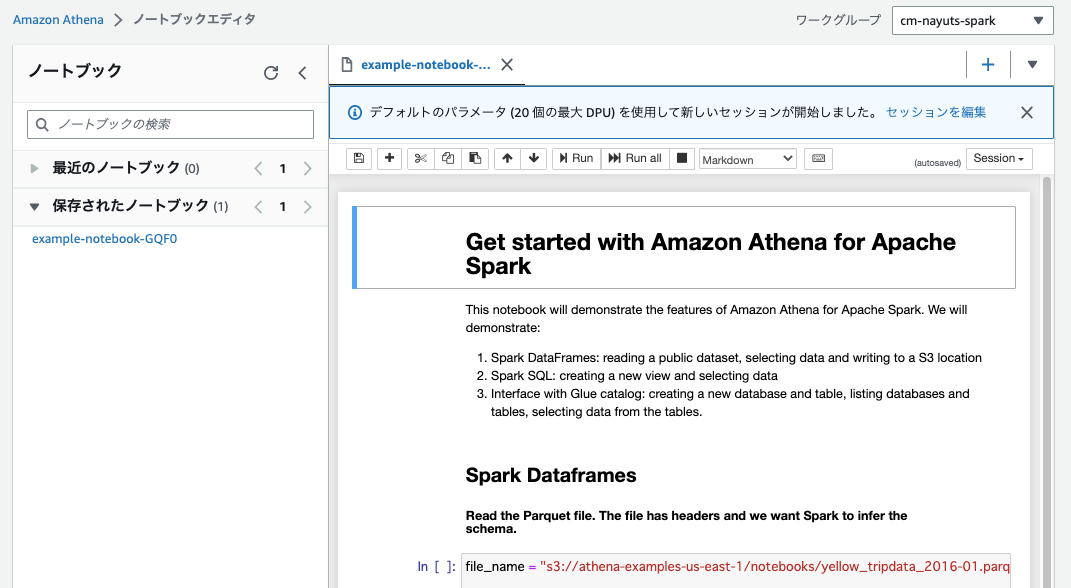Collapse the 保存されたノートブック section
The width and height of the screenshot is (1071, 588).
35,205
